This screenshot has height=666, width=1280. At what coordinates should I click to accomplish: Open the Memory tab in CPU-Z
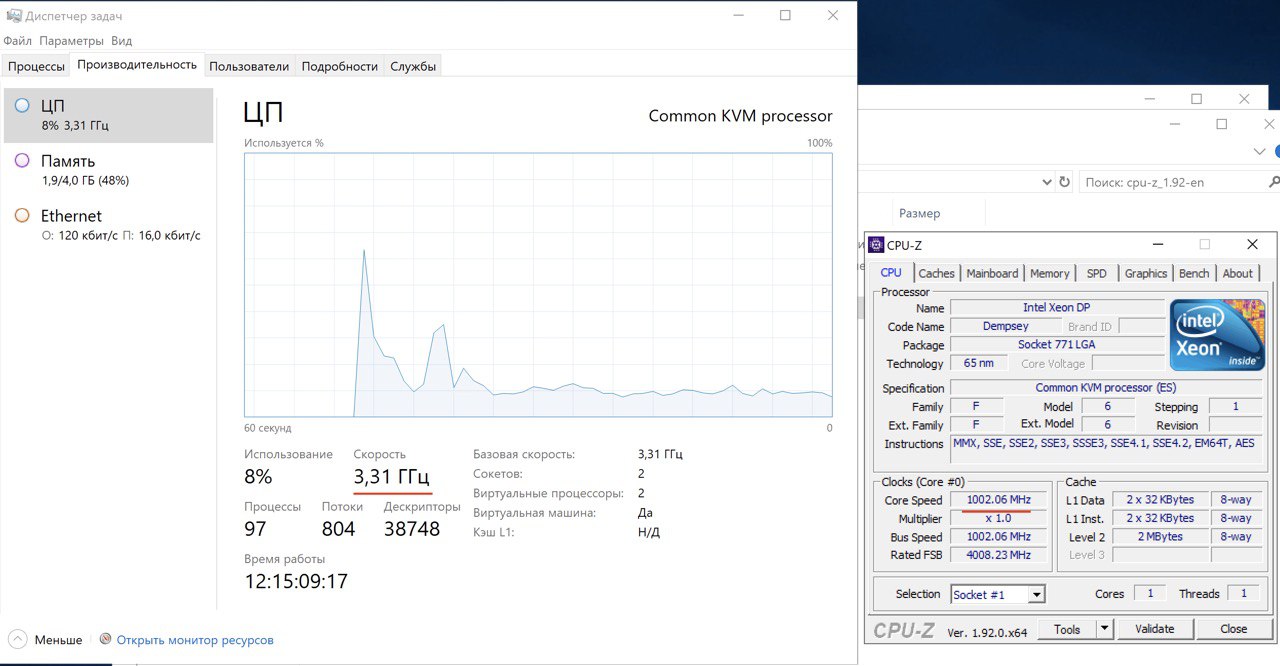pos(1050,273)
